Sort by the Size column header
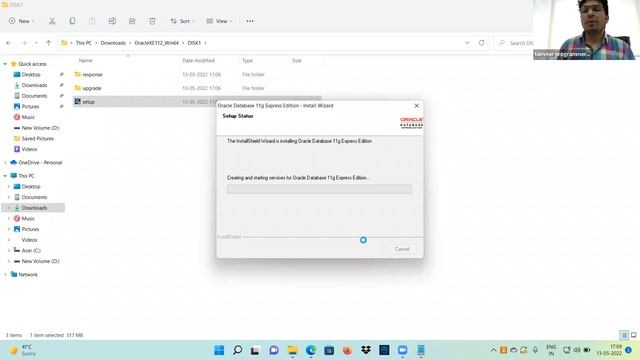Viewport: 640px width, 360px height. 297,60
